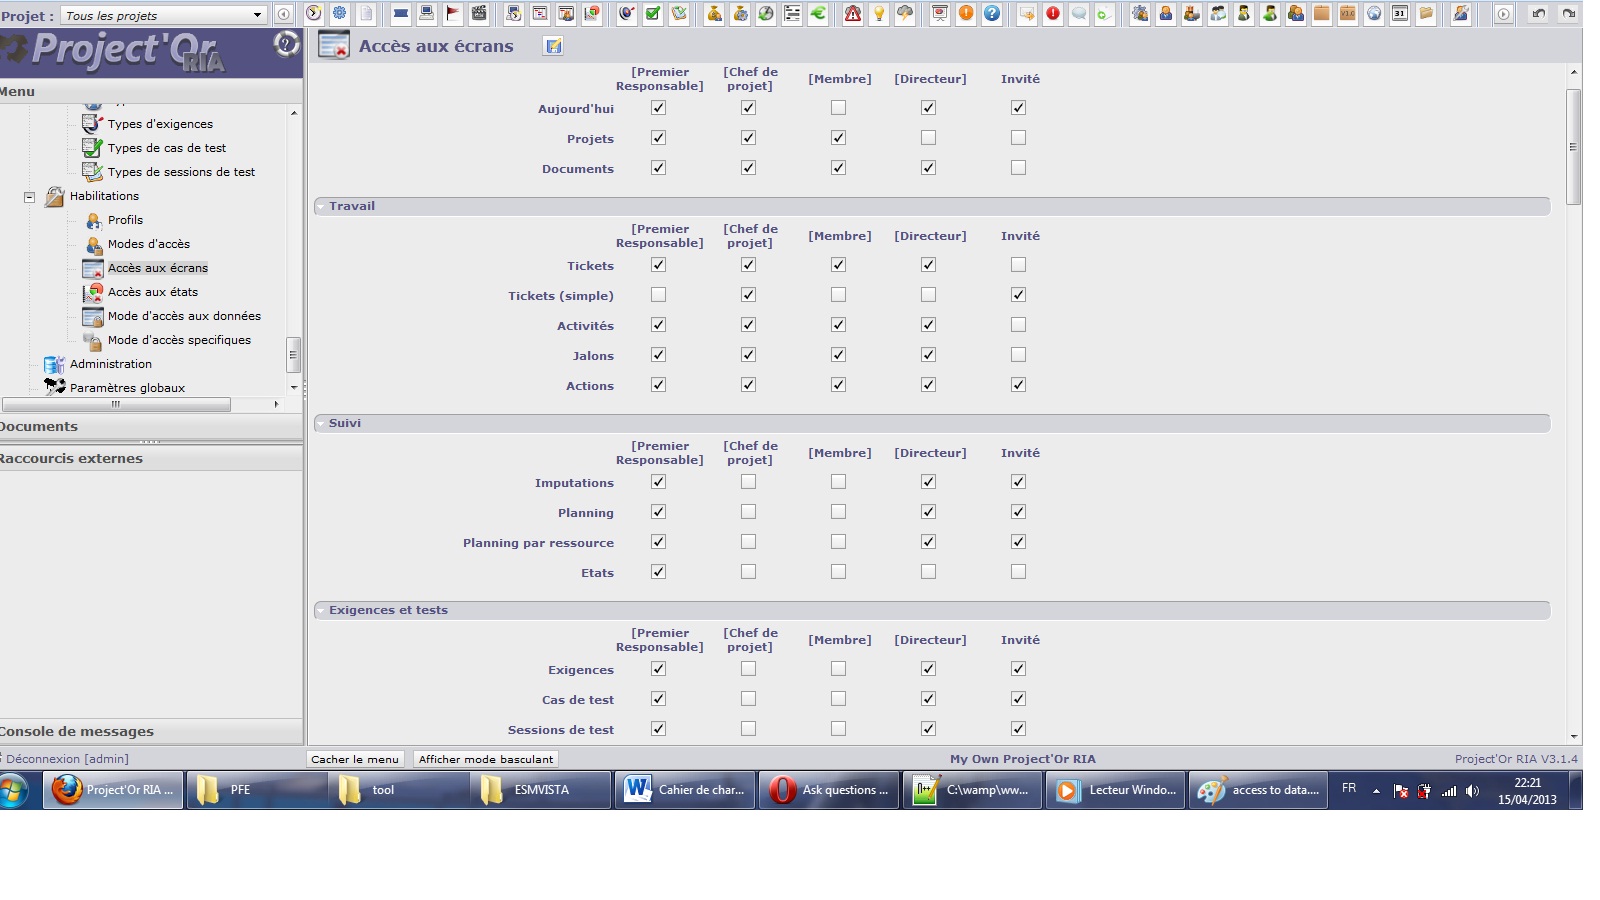This screenshot has height=900, width=1600.
Task: Check Chef de projet box for Planning
Action: pos(748,512)
